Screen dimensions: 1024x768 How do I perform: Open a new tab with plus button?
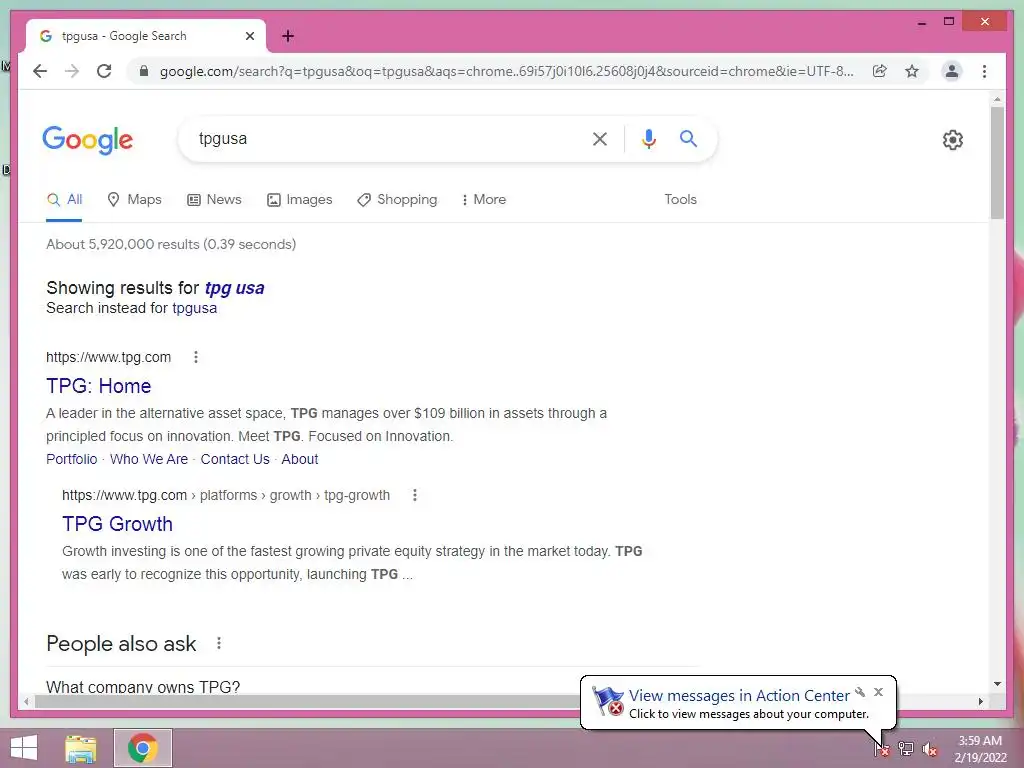[x=288, y=36]
